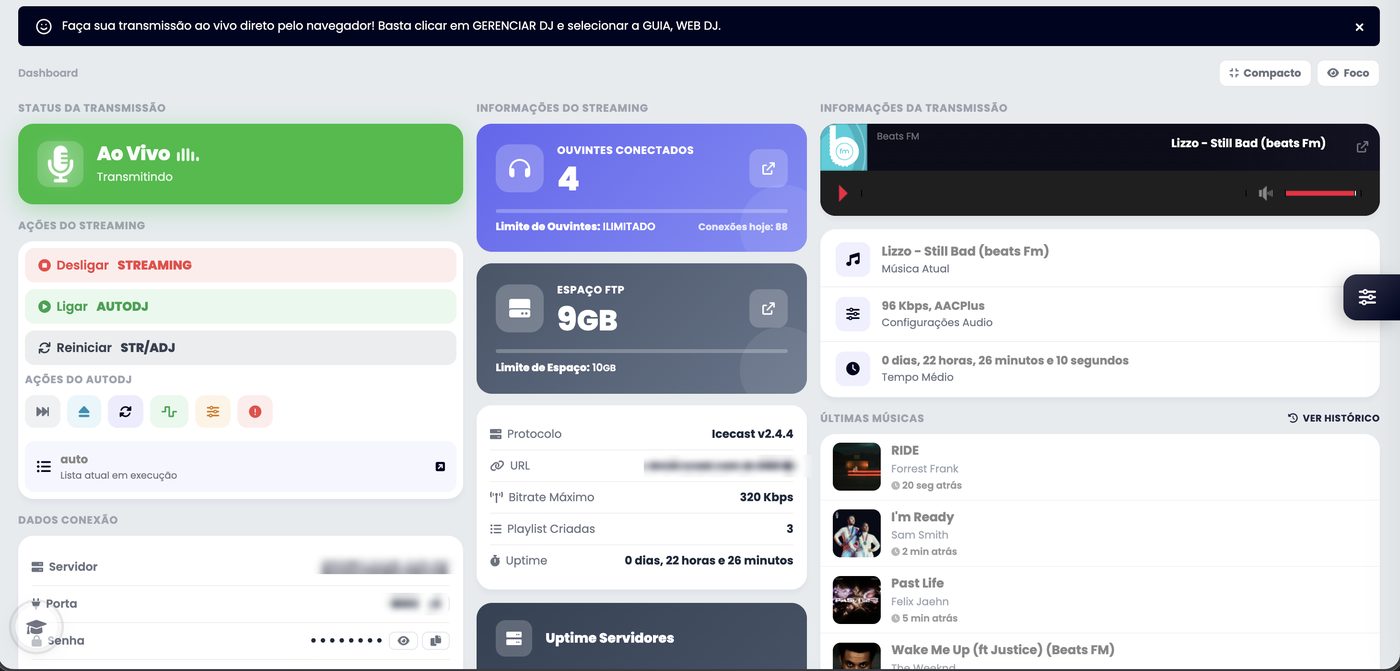Click the Espaço FTP usage bar
Image resolution: width=1400 pixels, height=671 pixels.
pyautogui.click(x=642, y=351)
